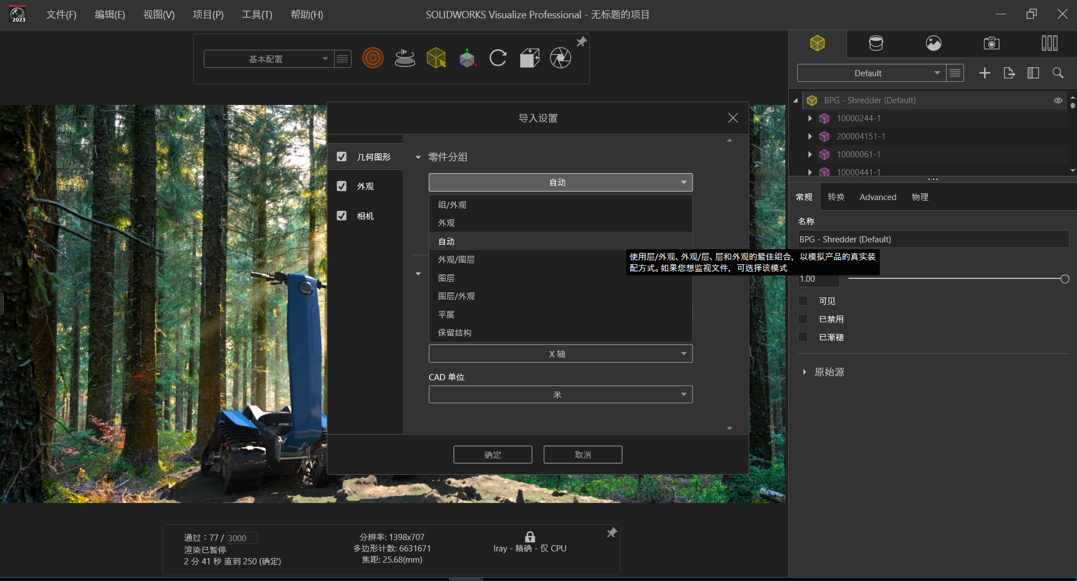Open the CAD 单位 unit dropdown
1077x581 pixels.
coord(559,394)
